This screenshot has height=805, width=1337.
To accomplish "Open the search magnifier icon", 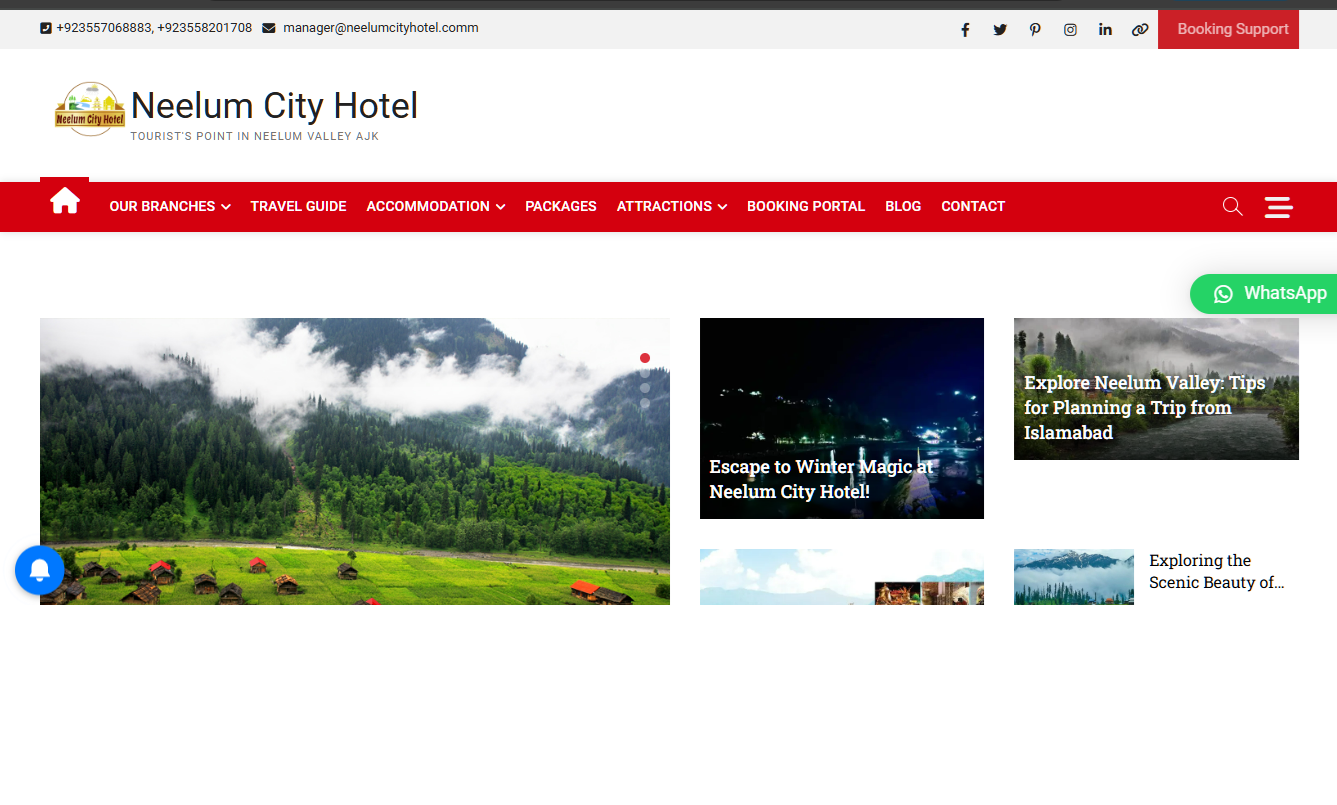I will pos(1232,207).
